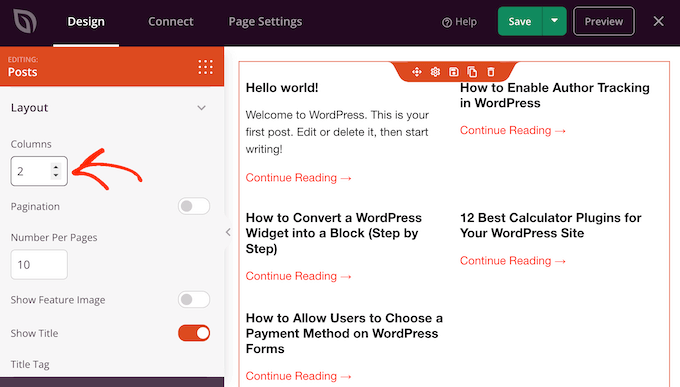Image resolution: width=680 pixels, height=387 pixels.
Task: Collapse the left settings panel arrow
Action: (x=228, y=232)
